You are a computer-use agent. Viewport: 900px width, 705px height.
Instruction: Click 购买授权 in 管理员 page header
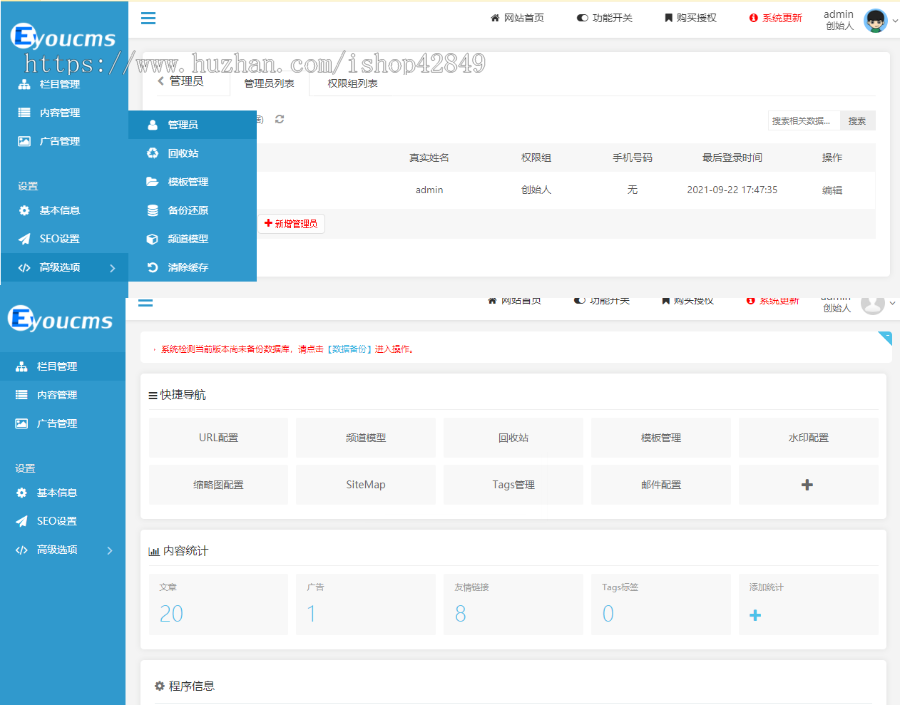pyautogui.click(x=690, y=18)
